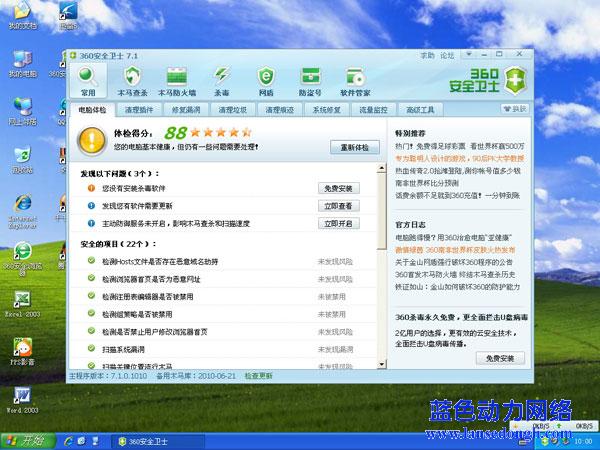Screen dimensions: 600x450
Task: Select the 检测浏览器首页是否为恶意网址 row
Action: (223, 279)
